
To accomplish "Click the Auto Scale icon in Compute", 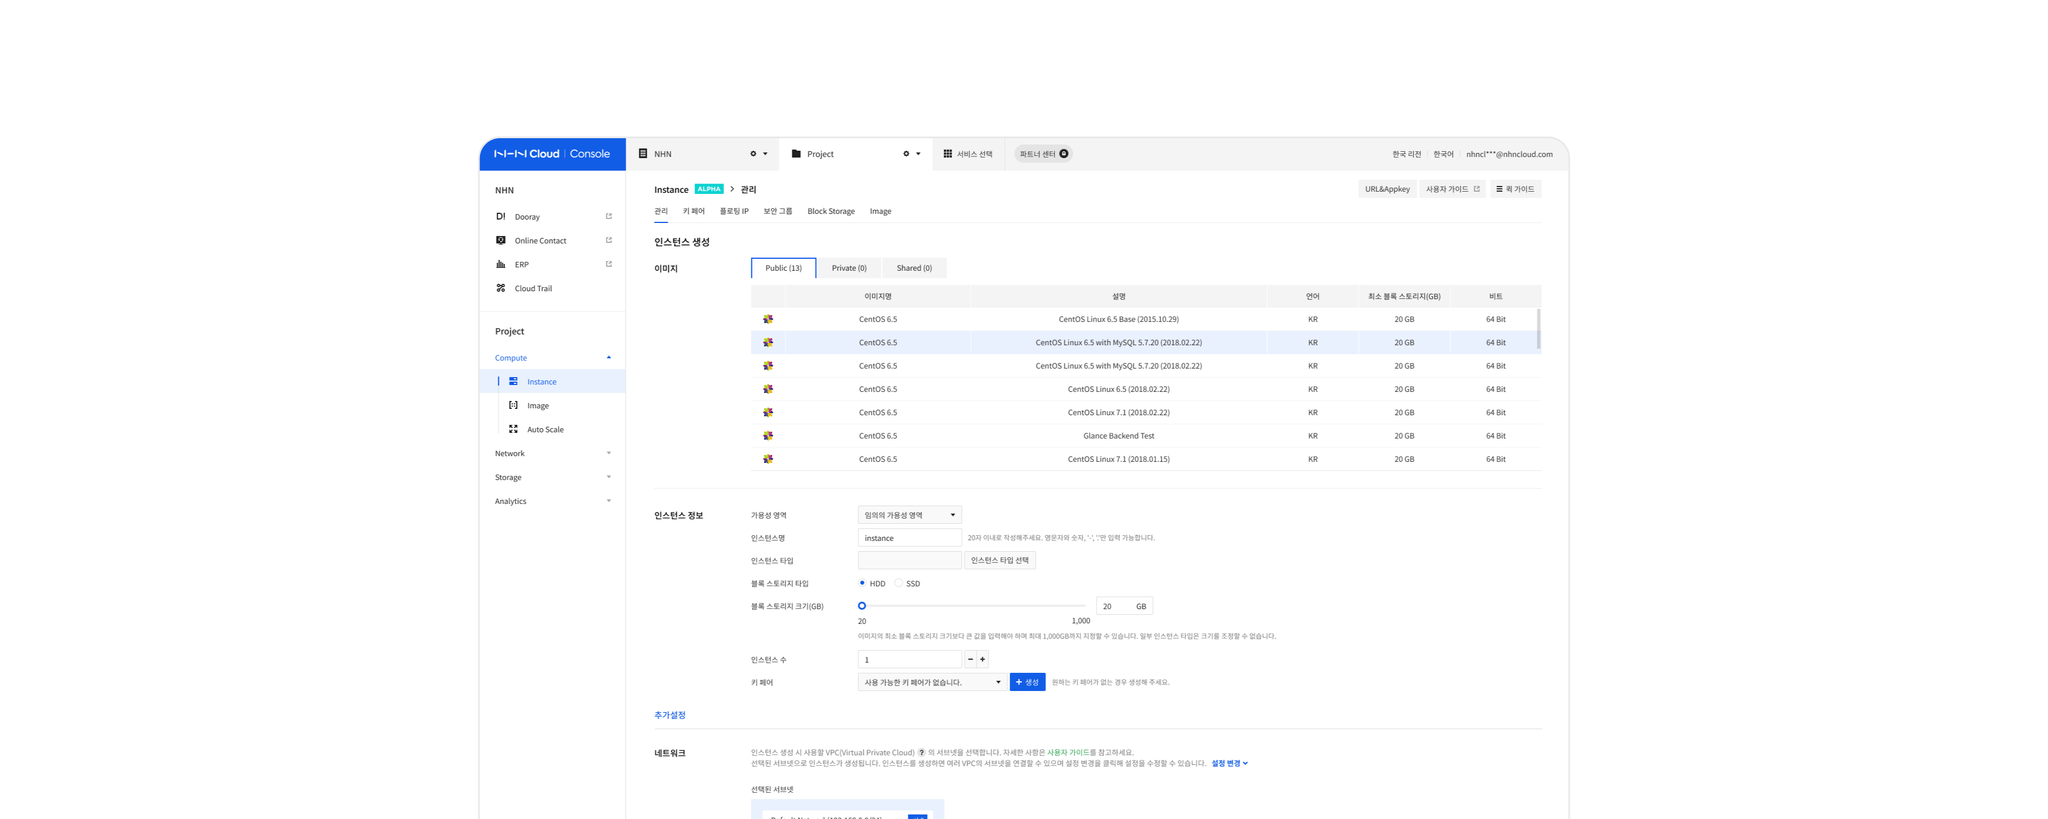I will tap(513, 429).
